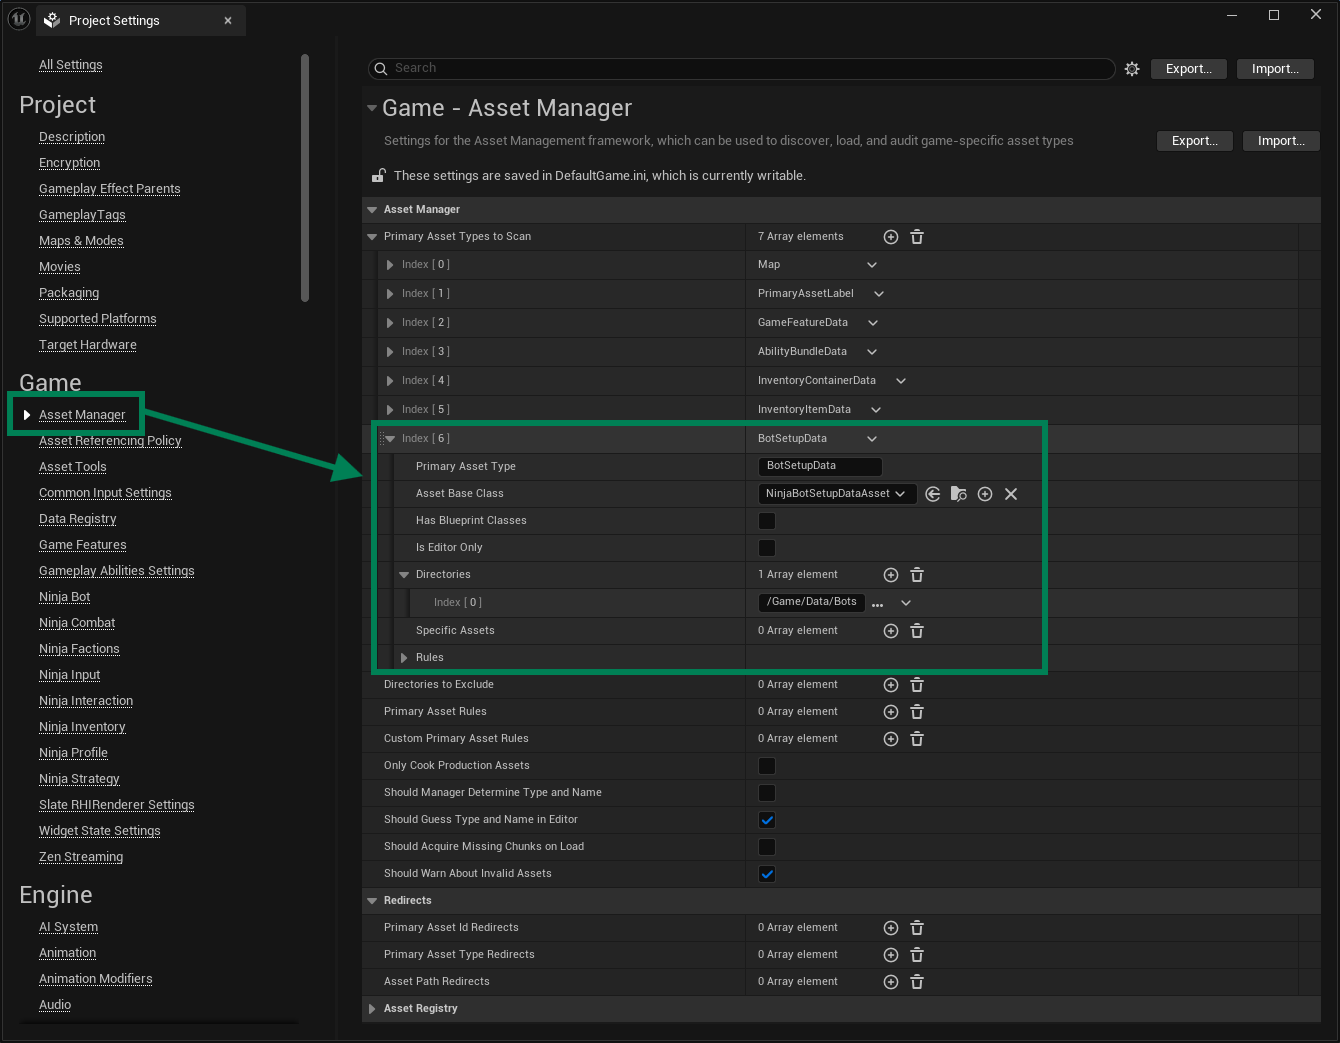
Task: Click the browse ellipsis for /Game/Data/Bots path
Action: click(878, 604)
